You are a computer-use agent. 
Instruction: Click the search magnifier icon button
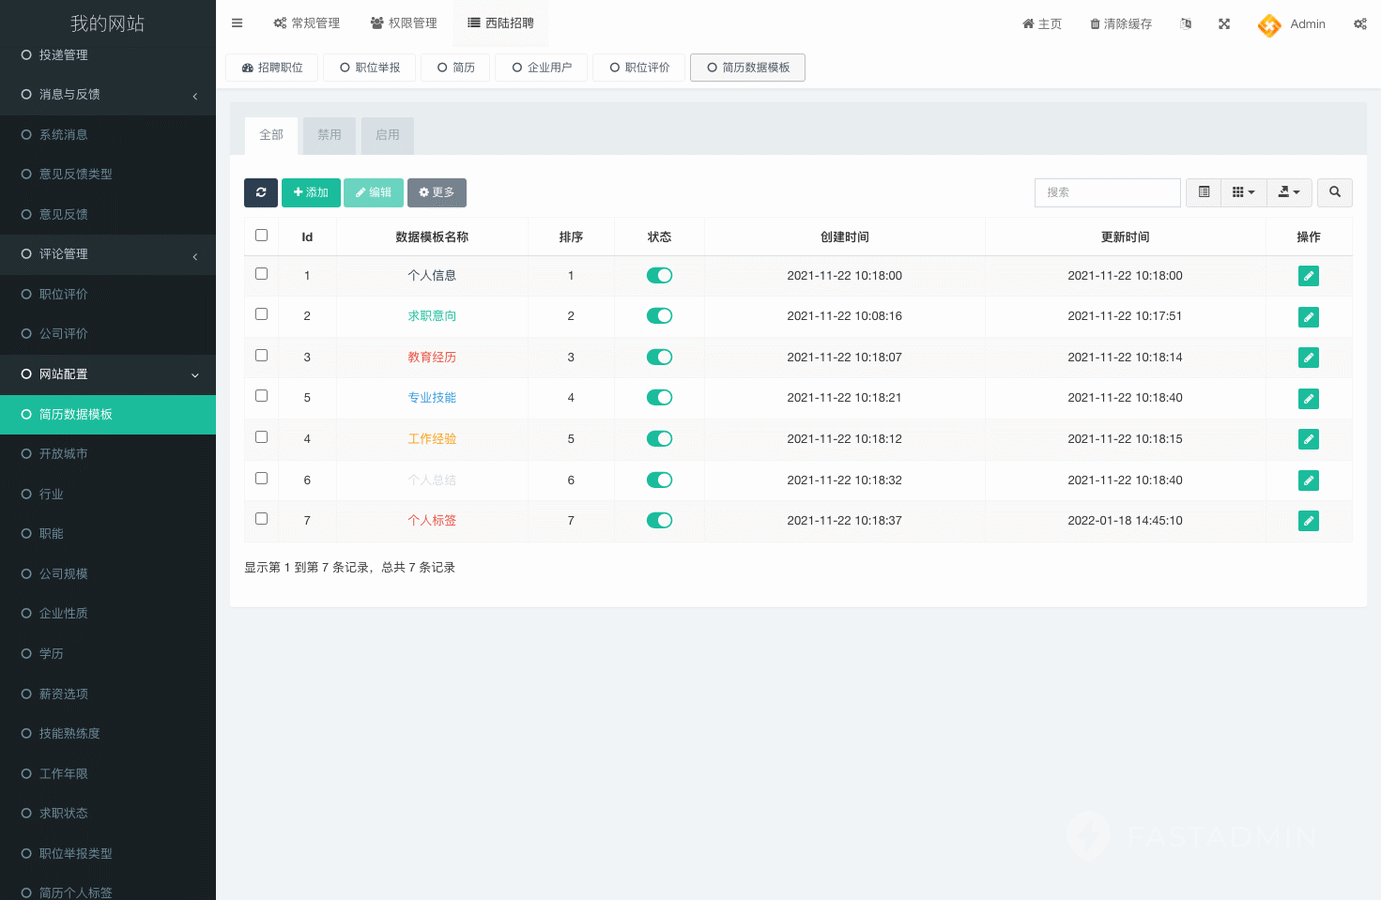(x=1334, y=192)
